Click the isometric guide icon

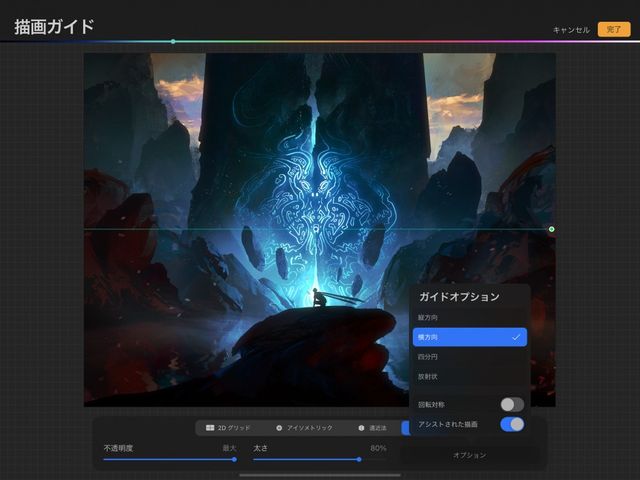[x=279, y=428]
